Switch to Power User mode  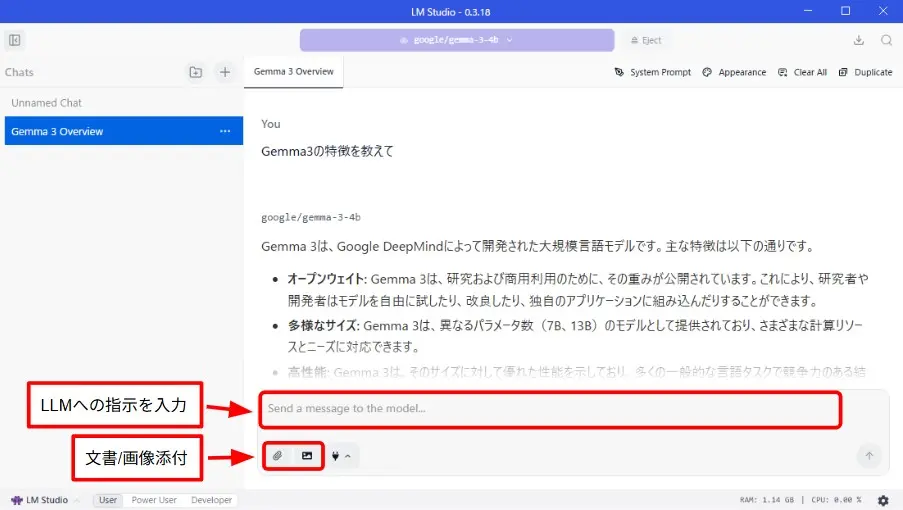coord(154,500)
